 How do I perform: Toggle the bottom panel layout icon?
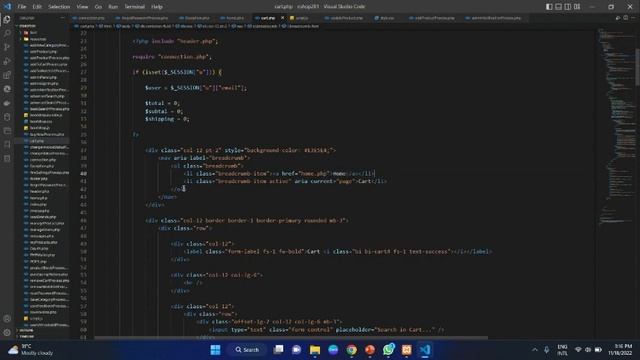coord(558,7)
